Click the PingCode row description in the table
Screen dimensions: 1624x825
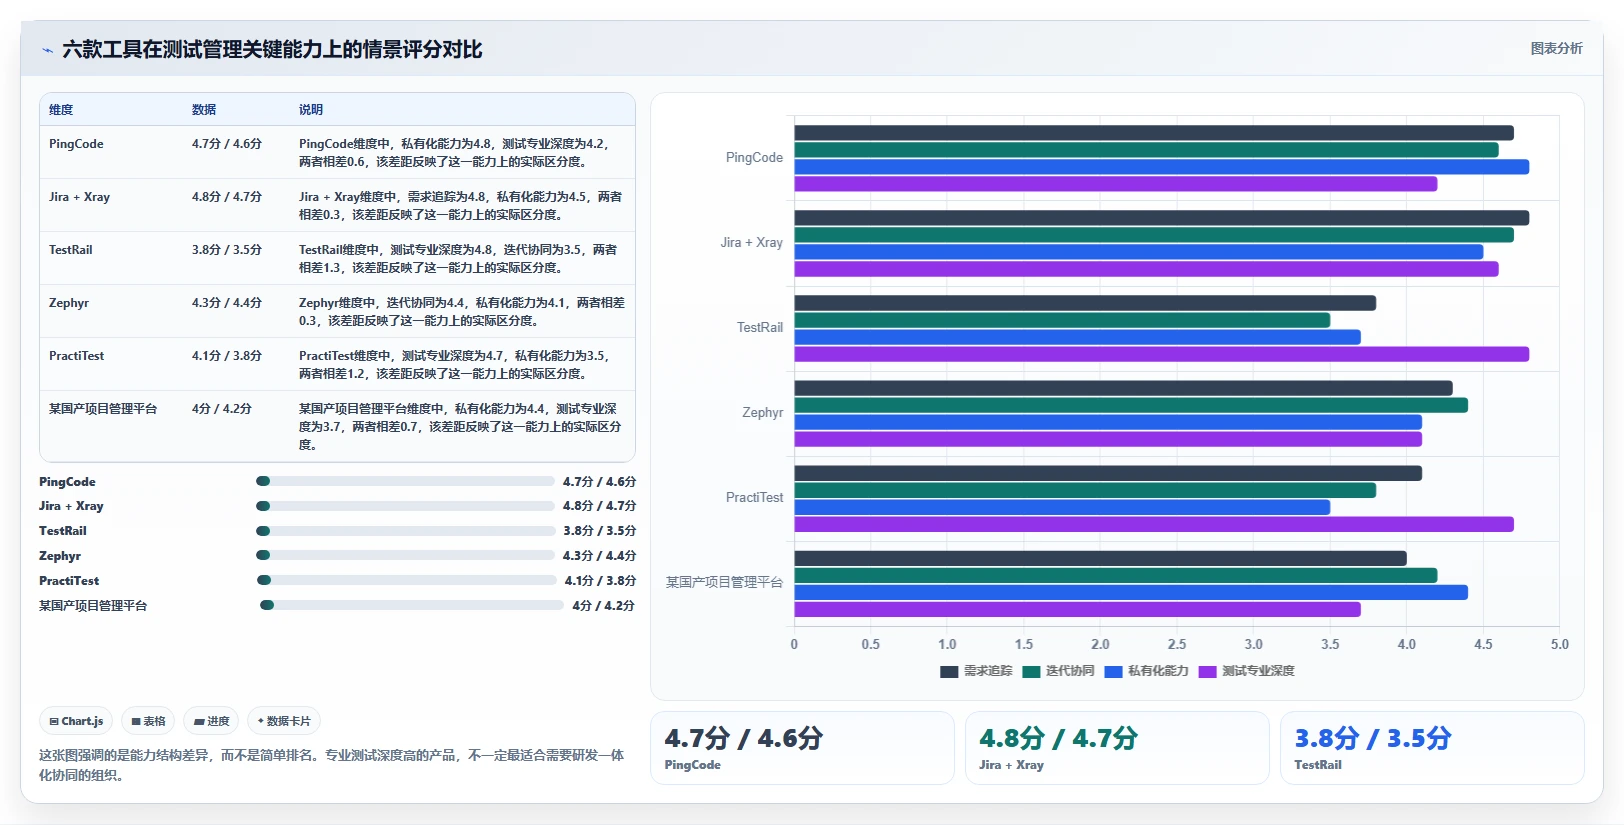tap(454, 153)
